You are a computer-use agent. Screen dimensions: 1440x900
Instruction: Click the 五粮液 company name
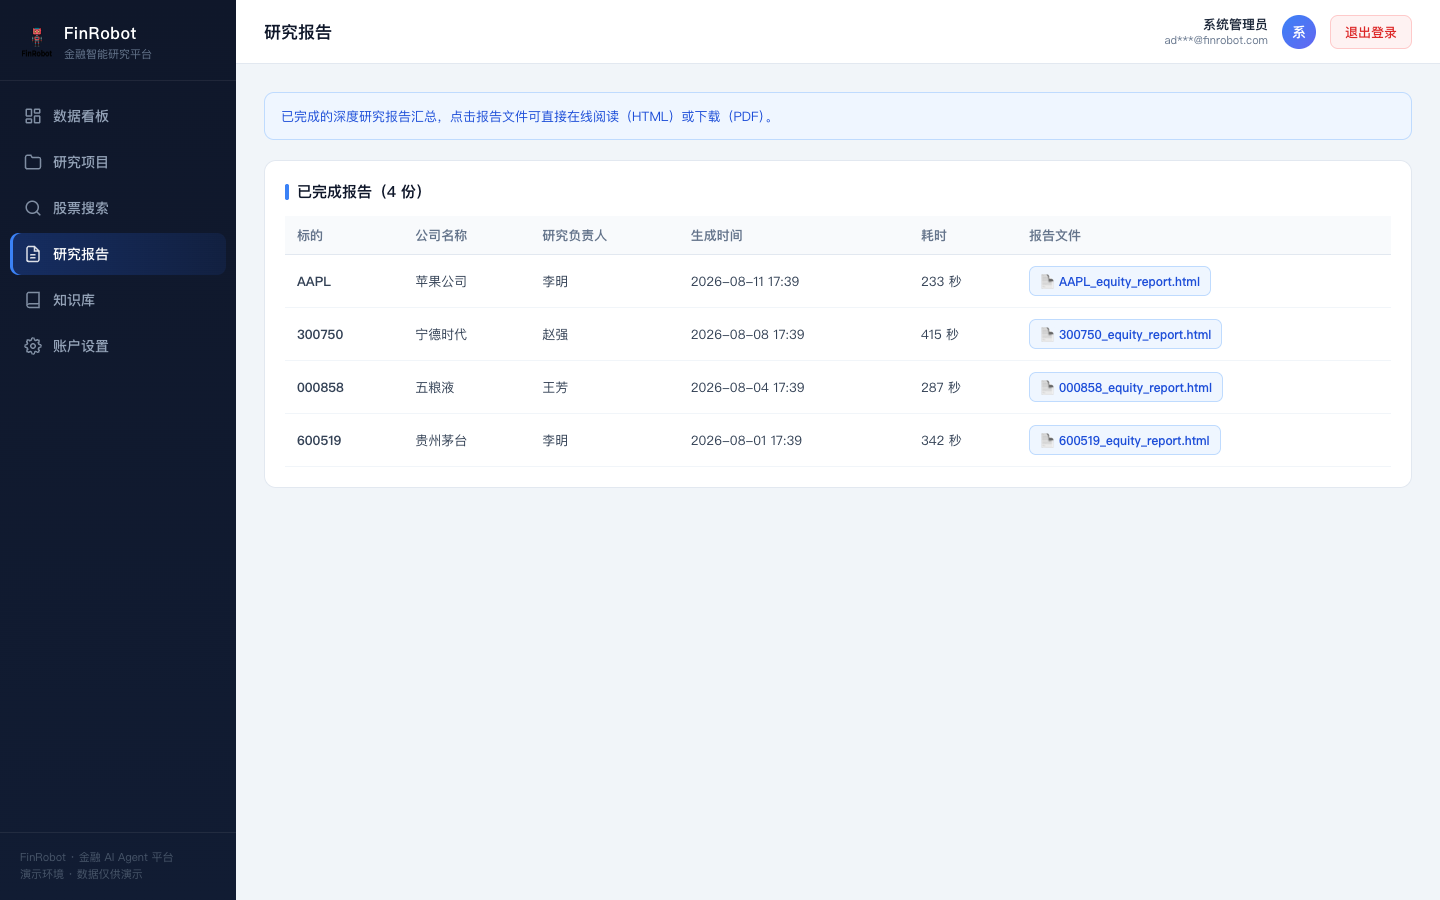tap(435, 387)
